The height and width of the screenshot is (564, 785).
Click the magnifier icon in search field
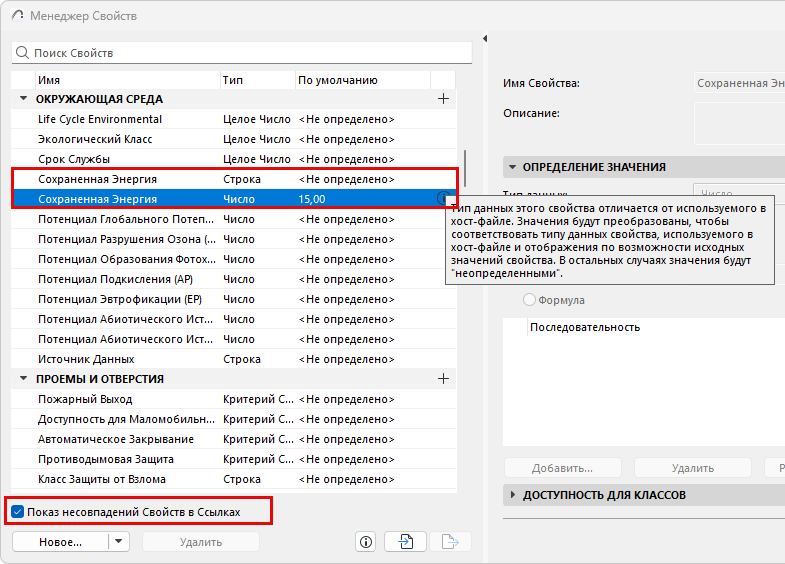point(22,53)
